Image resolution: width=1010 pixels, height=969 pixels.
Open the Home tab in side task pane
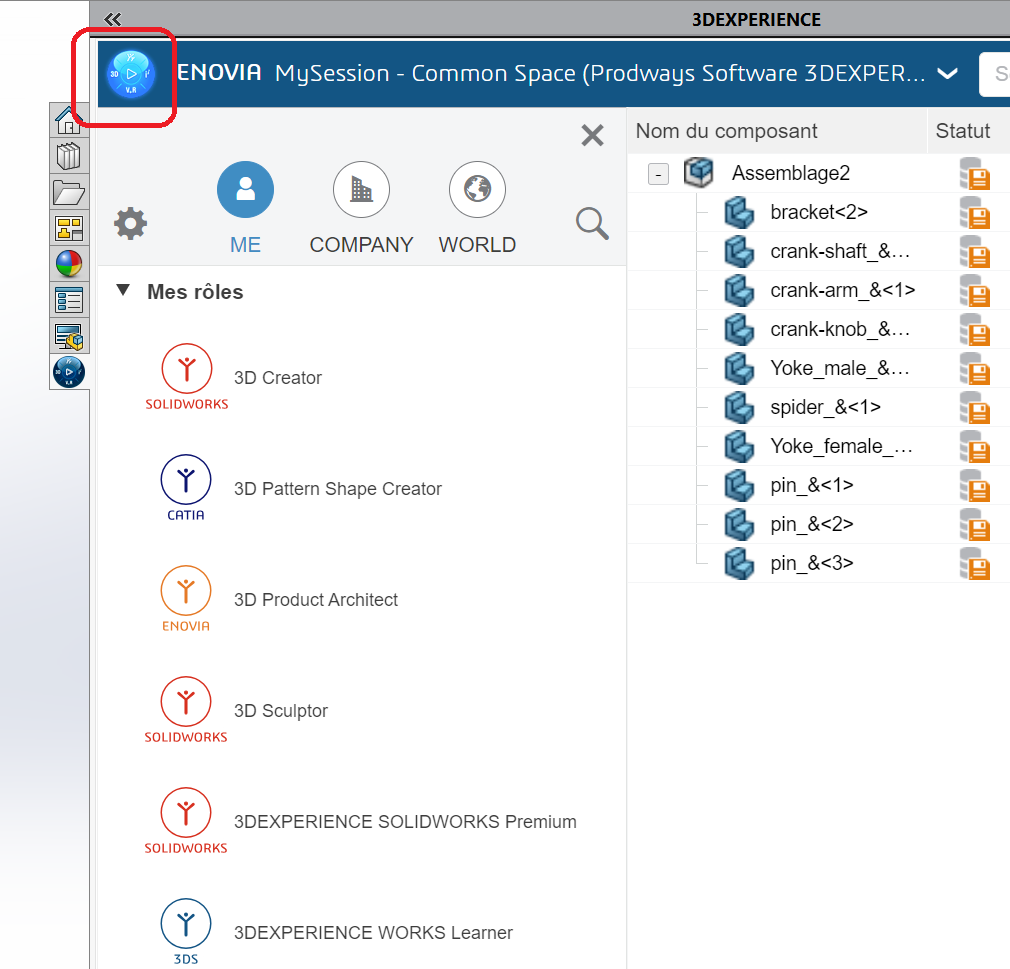click(x=69, y=119)
